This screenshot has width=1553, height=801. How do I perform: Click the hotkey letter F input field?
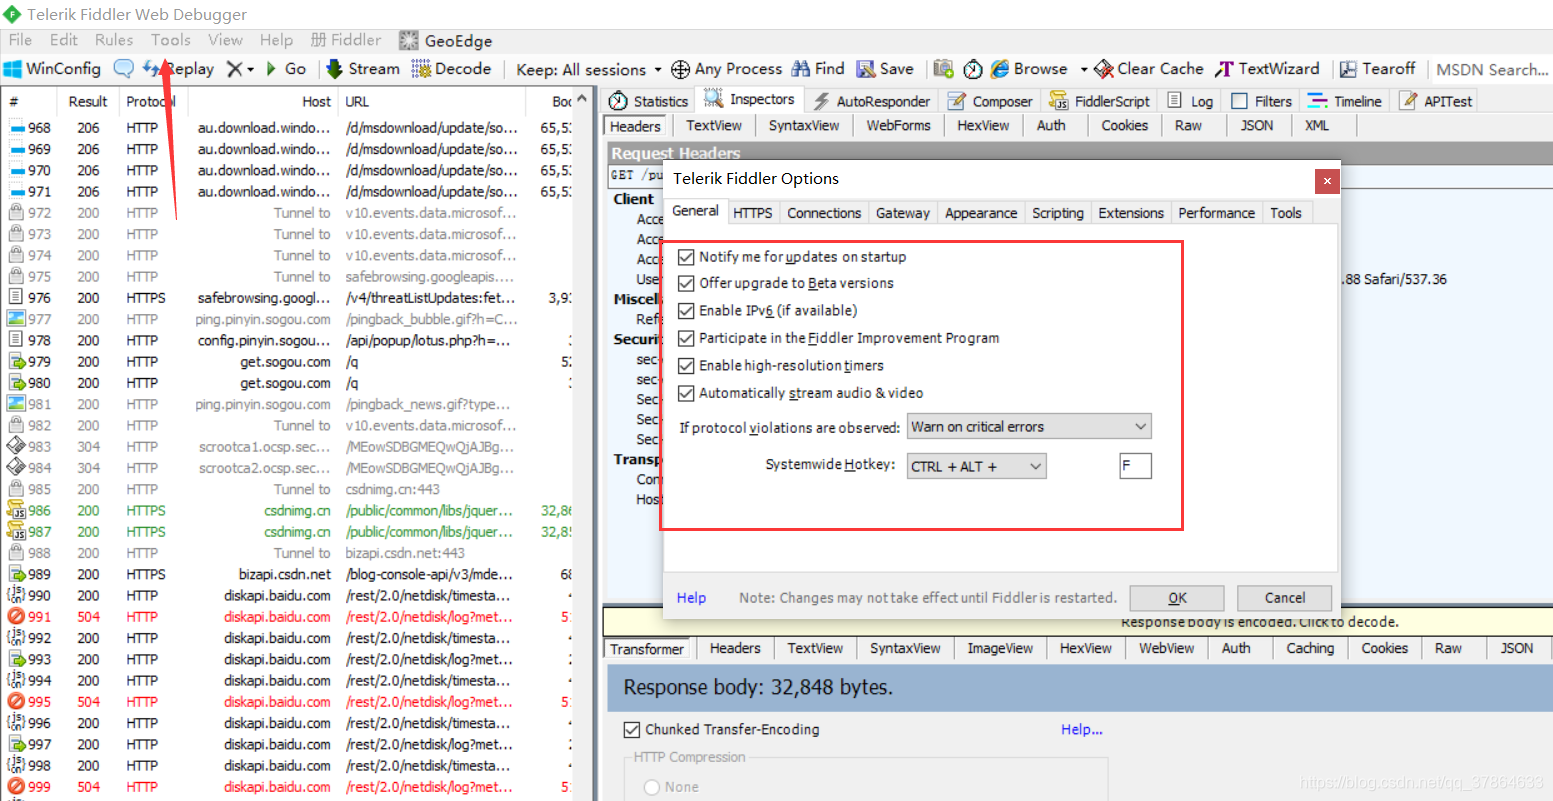[1135, 466]
